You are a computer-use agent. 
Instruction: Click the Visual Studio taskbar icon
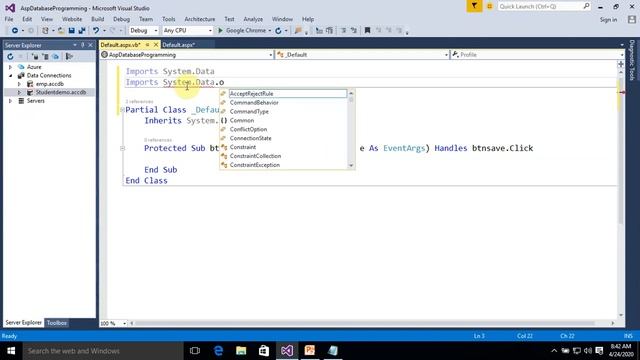tap(287, 351)
